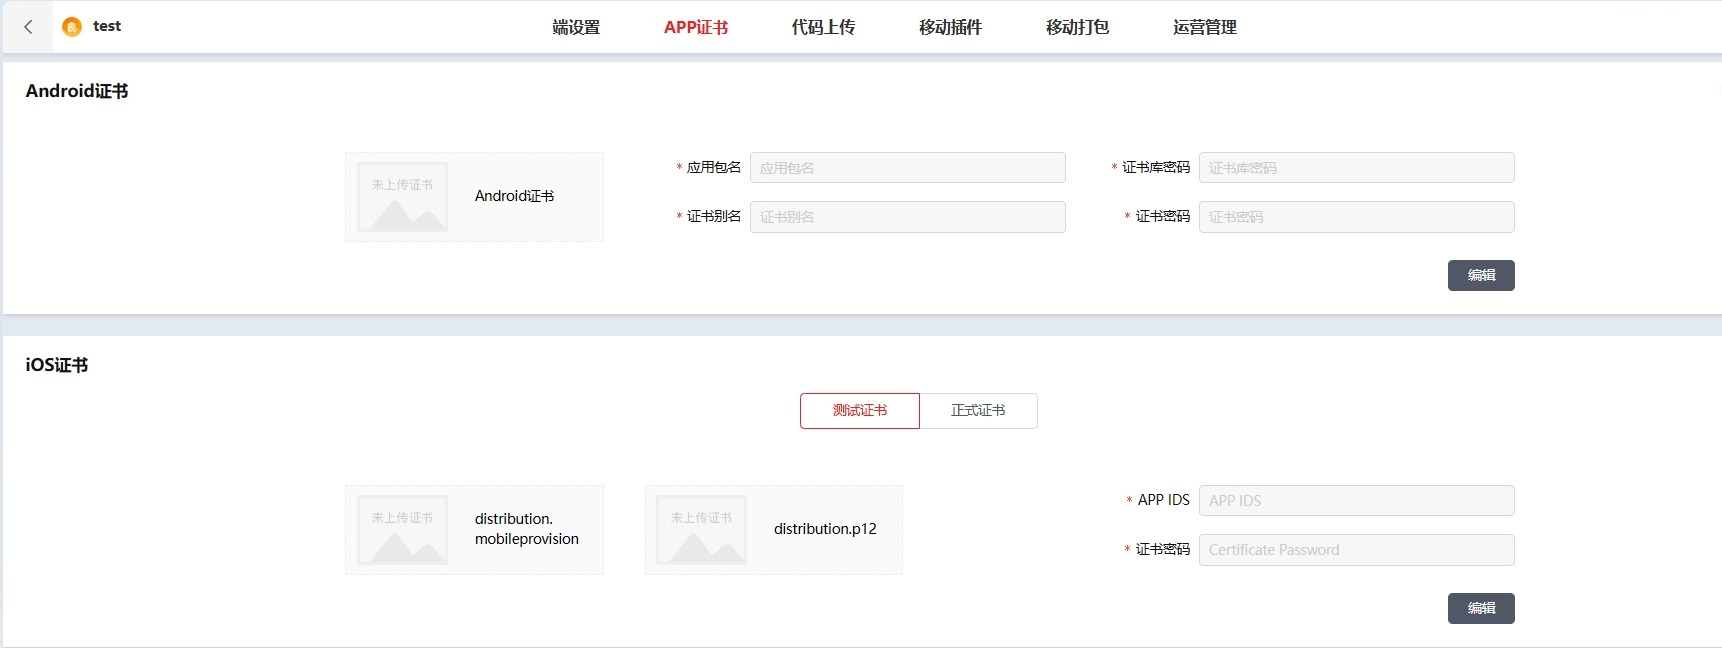Image resolution: width=1722 pixels, height=648 pixels.
Task: Click the distribution.mobileprovision label text
Action: pyautogui.click(x=527, y=529)
